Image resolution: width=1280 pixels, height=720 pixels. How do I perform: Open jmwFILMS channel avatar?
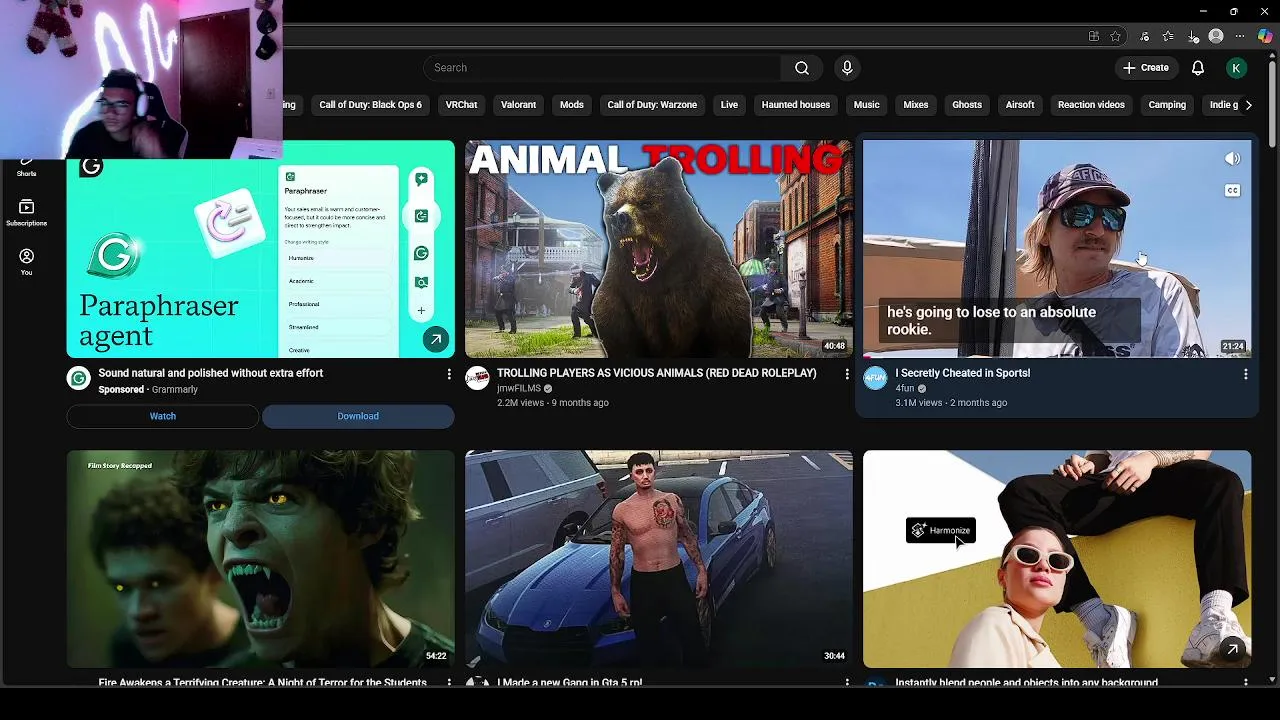click(477, 378)
